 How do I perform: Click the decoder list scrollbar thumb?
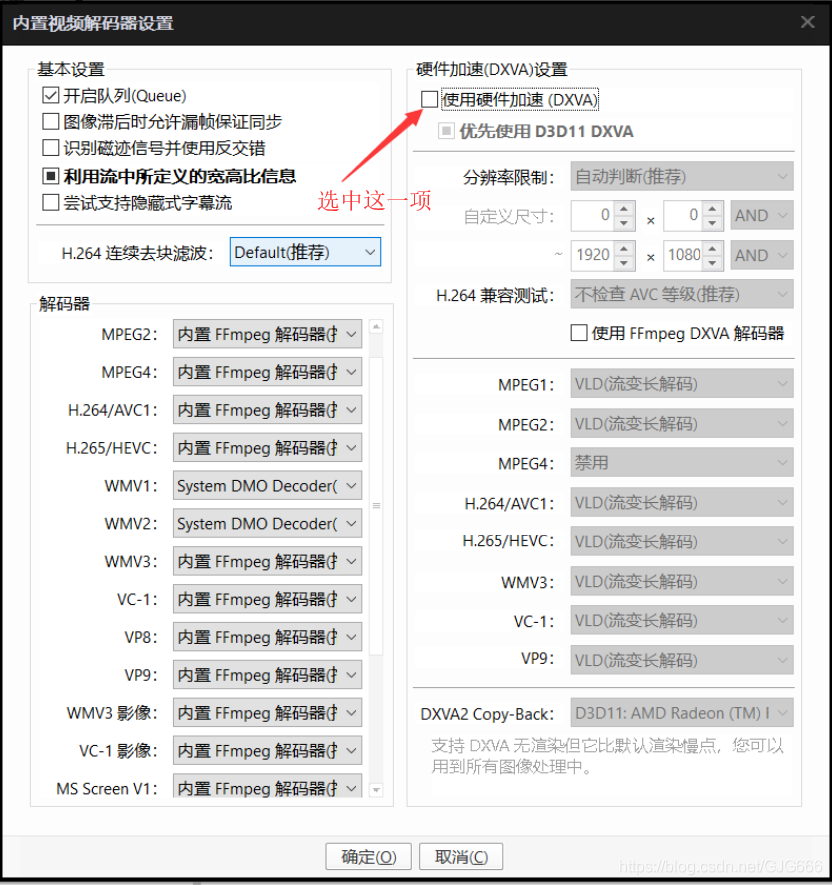click(x=376, y=506)
